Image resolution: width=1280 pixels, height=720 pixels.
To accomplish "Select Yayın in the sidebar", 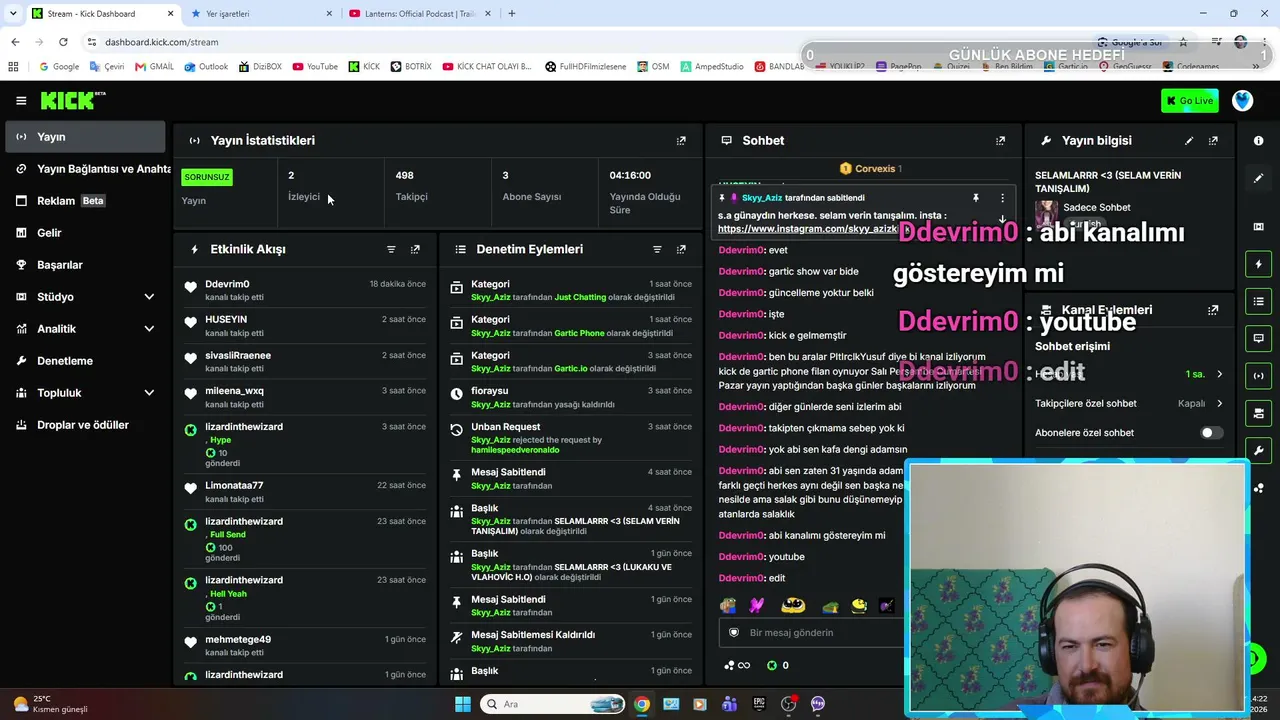I will coord(85,137).
